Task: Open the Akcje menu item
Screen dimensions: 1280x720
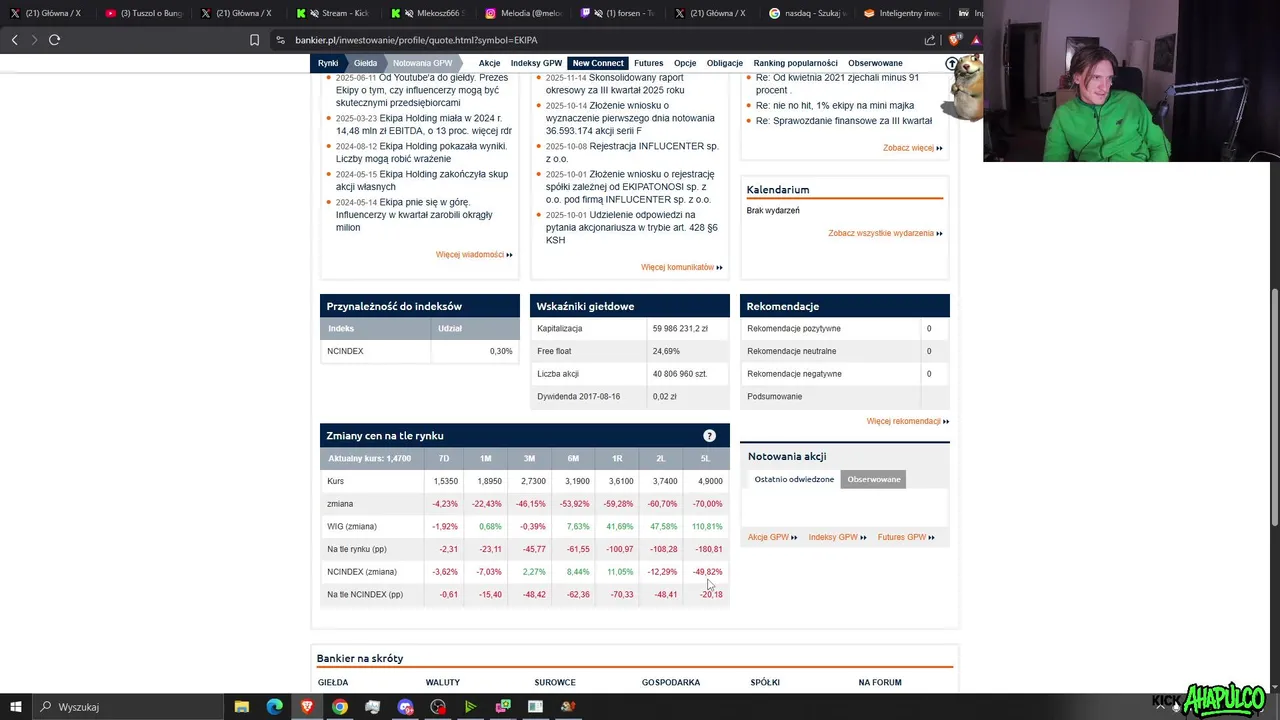Action: [489, 63]
